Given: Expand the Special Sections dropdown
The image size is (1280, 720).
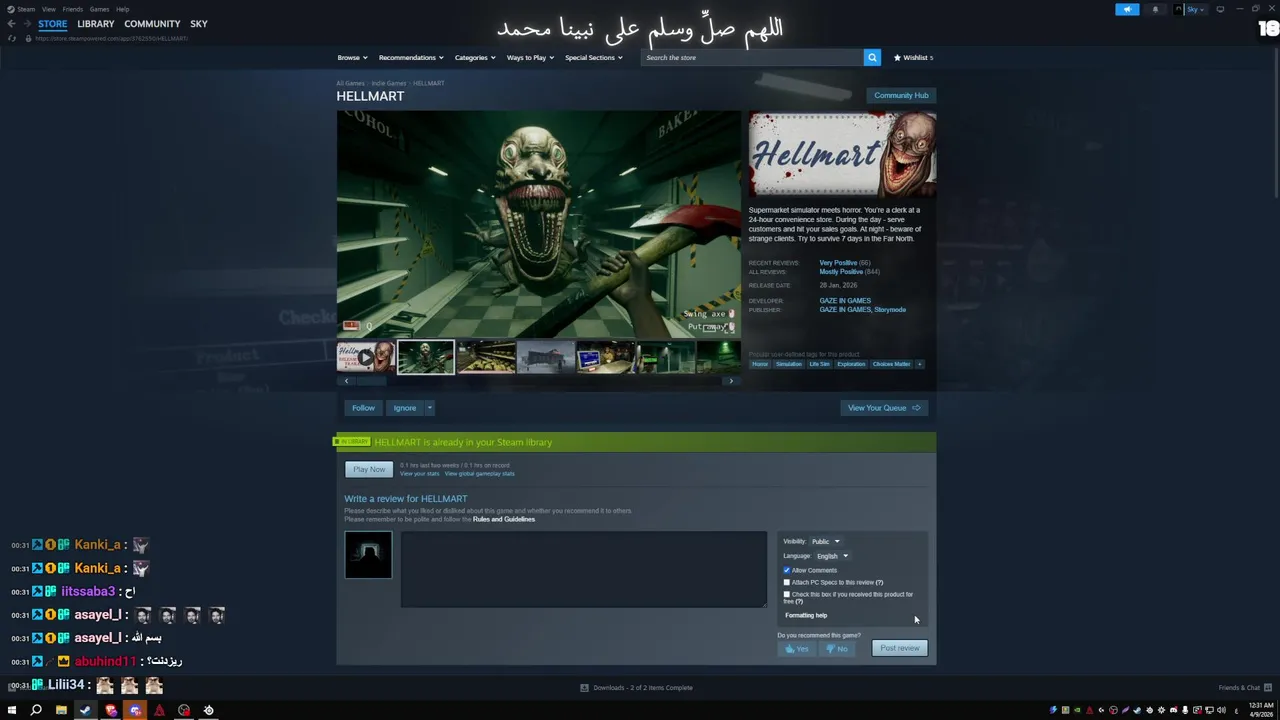Looking at the screenshot, I should (594, 58).
